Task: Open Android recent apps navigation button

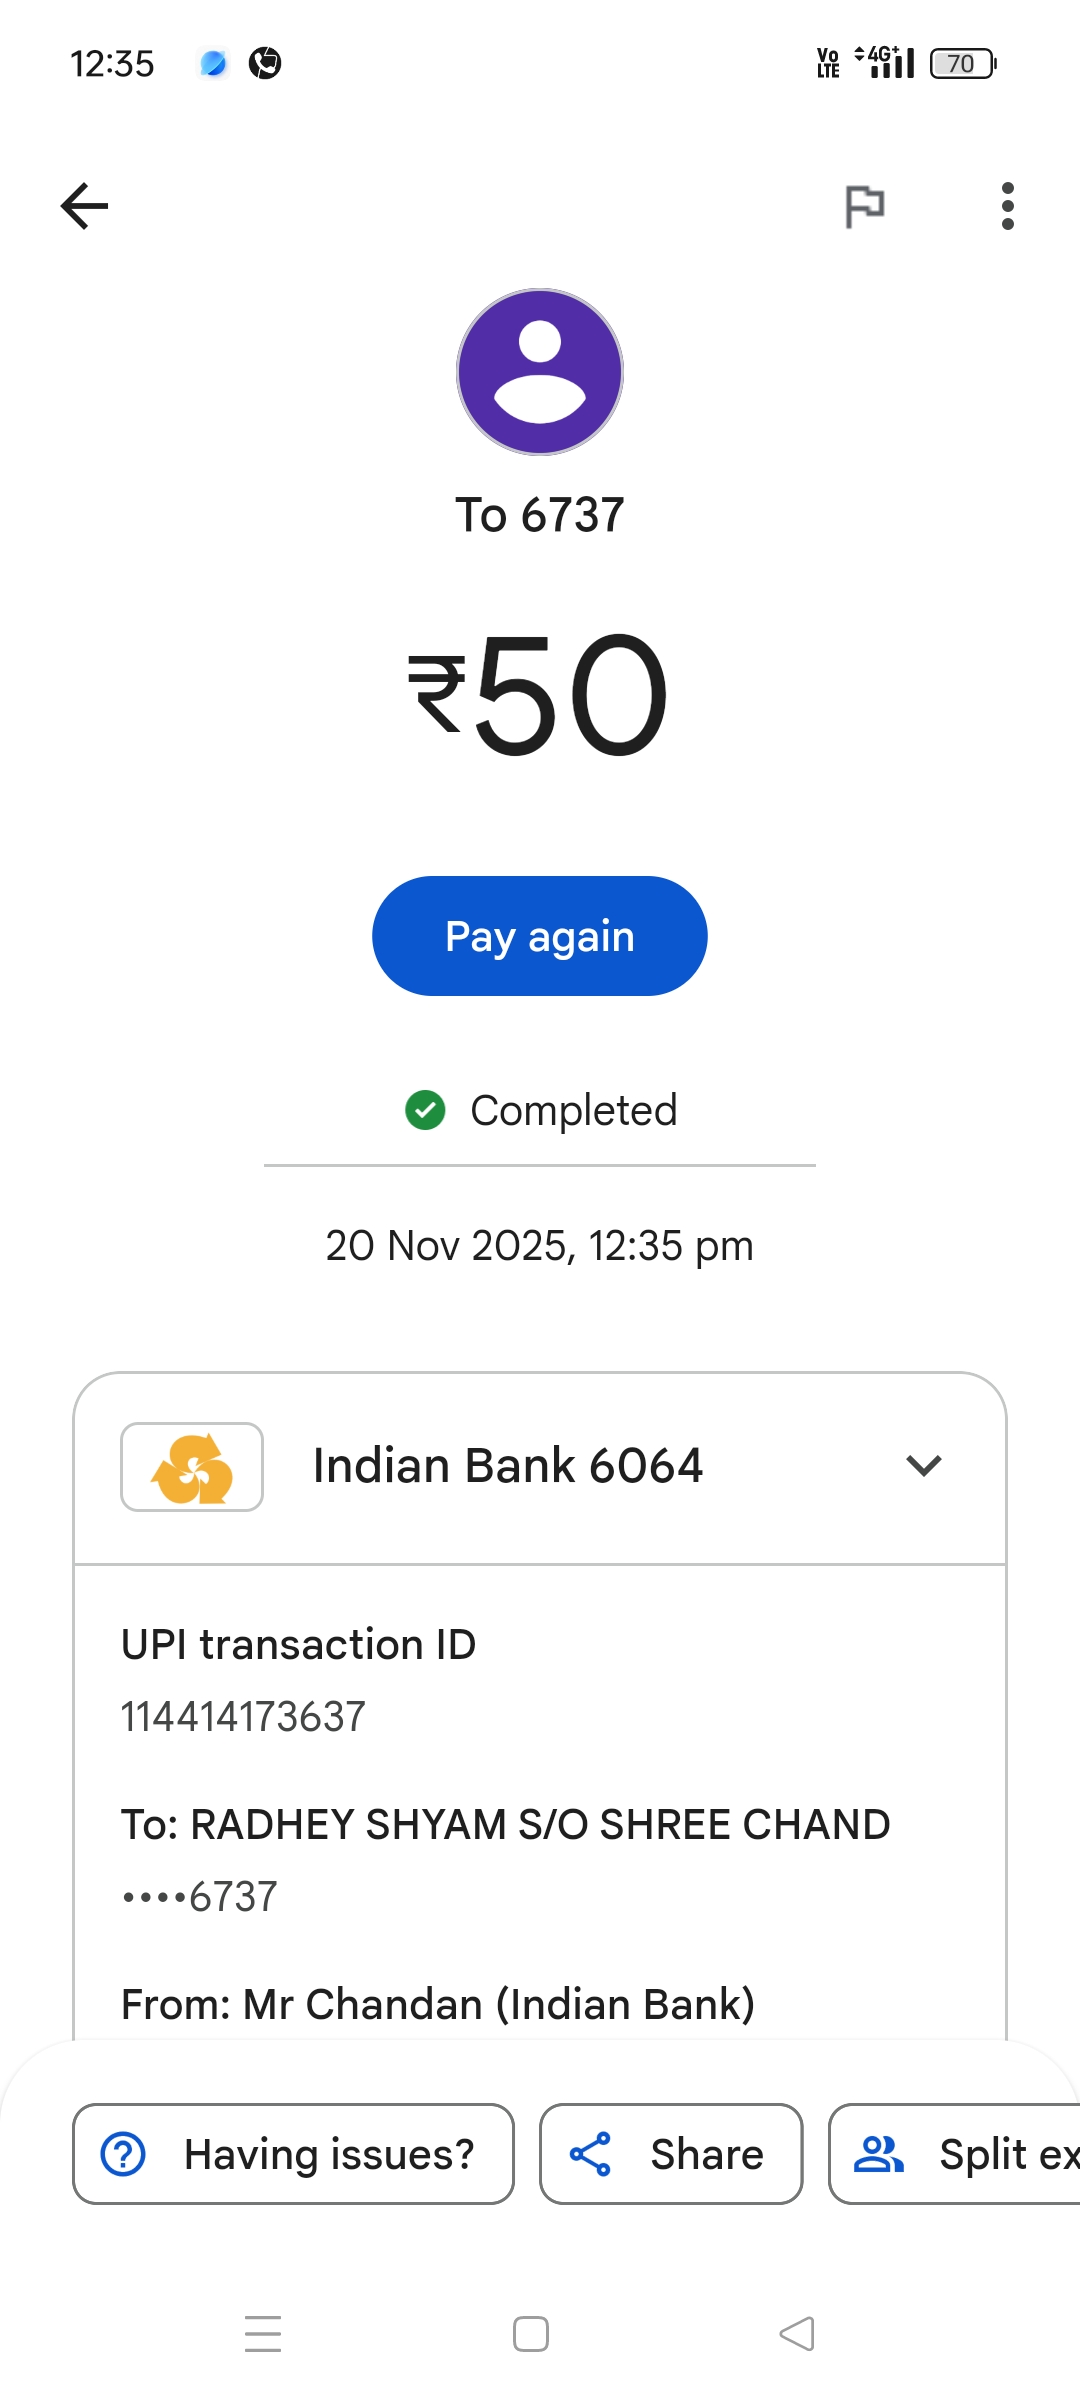Action: pyautogui.click(x=263, y=2334)
